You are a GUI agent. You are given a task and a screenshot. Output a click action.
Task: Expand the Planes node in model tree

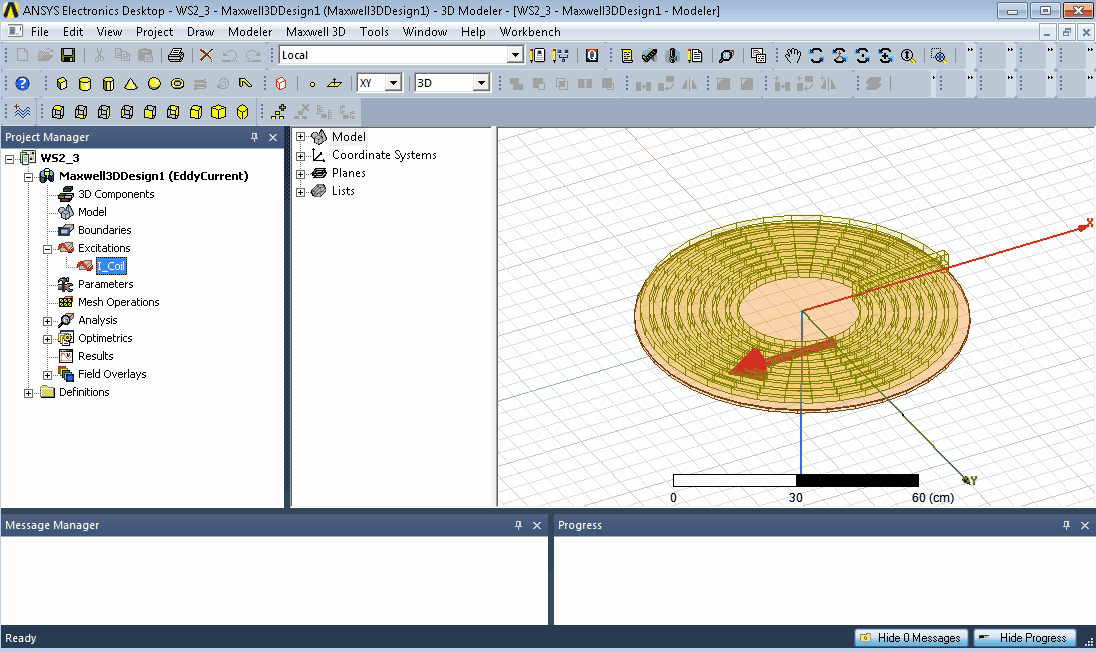[301, 174]
